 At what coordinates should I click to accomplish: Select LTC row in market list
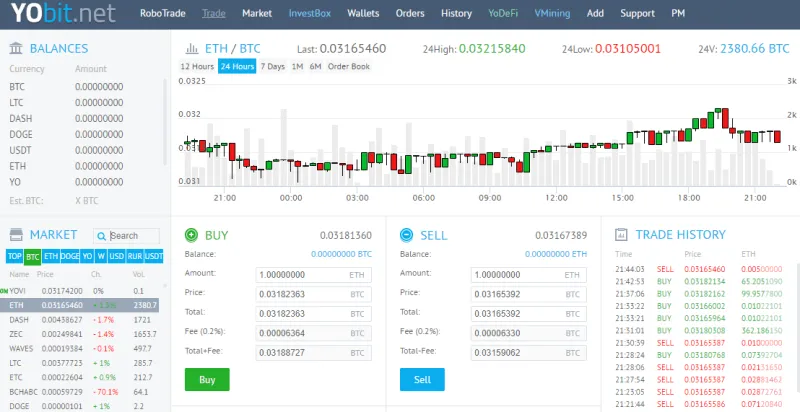82,363
